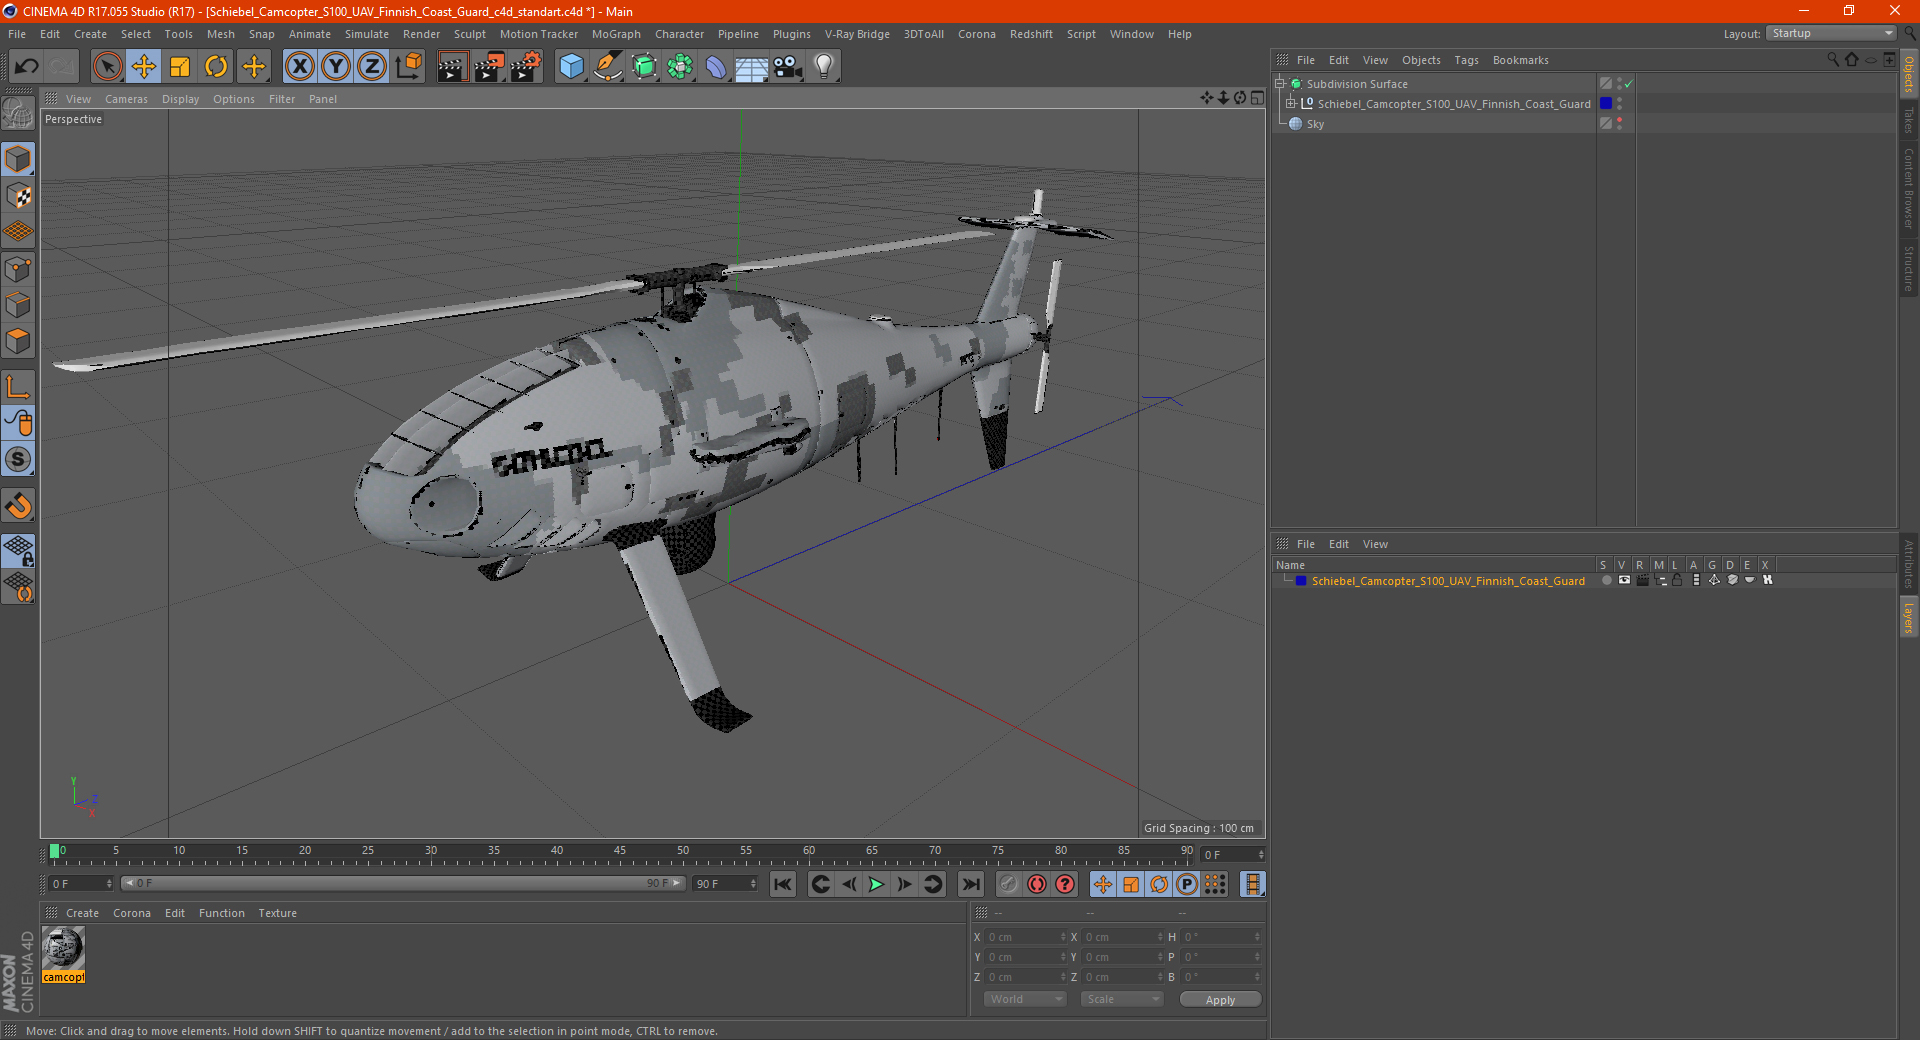Open World coordinate dropdown
Screen dimensions: 1920x1040
tap(1025, 999)
